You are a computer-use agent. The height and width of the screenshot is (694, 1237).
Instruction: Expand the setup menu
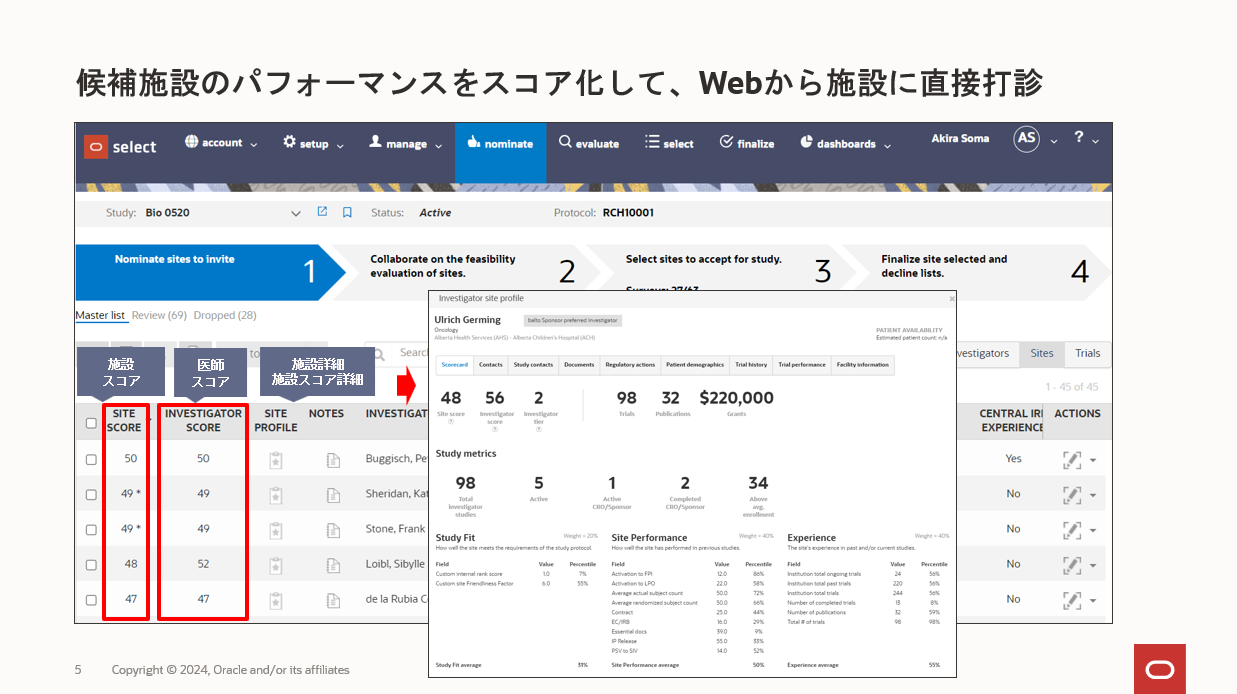click(314, 143)
